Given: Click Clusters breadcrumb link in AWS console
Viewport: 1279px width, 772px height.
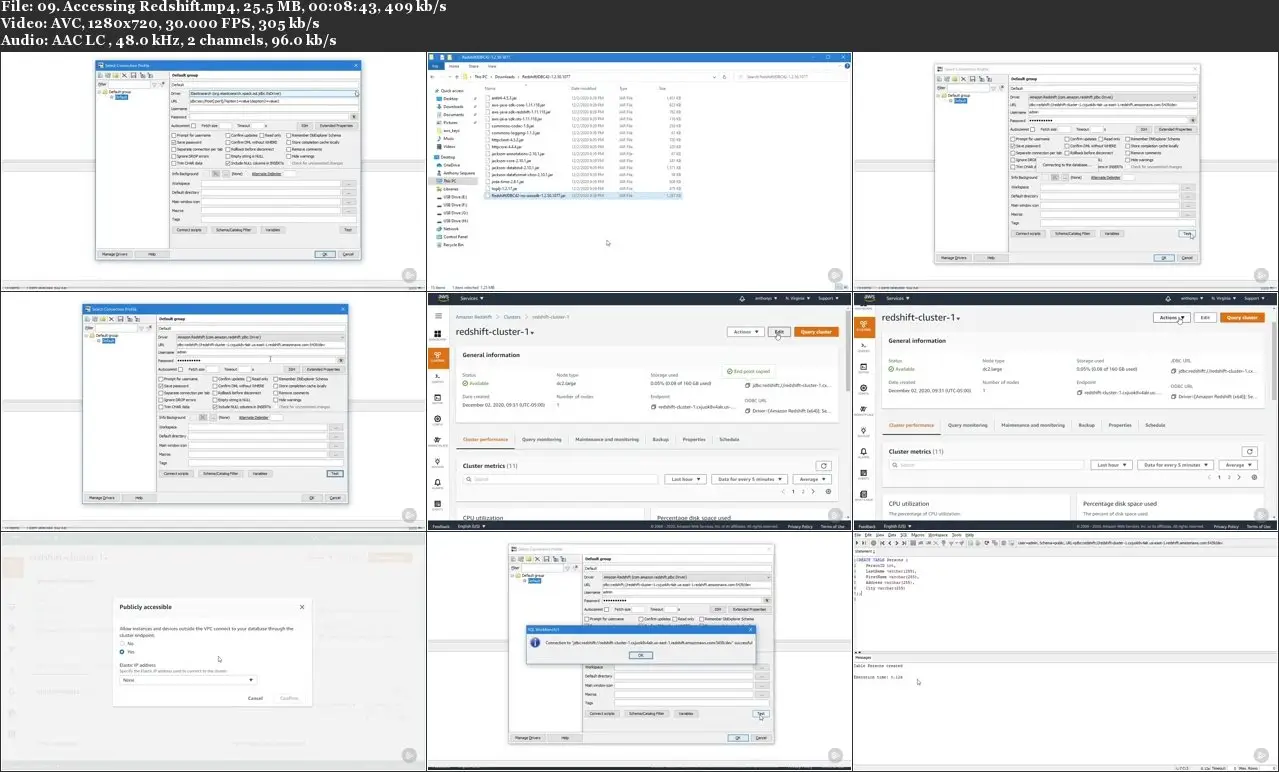Looking at the screenshot, I should (x=512, y=317).
